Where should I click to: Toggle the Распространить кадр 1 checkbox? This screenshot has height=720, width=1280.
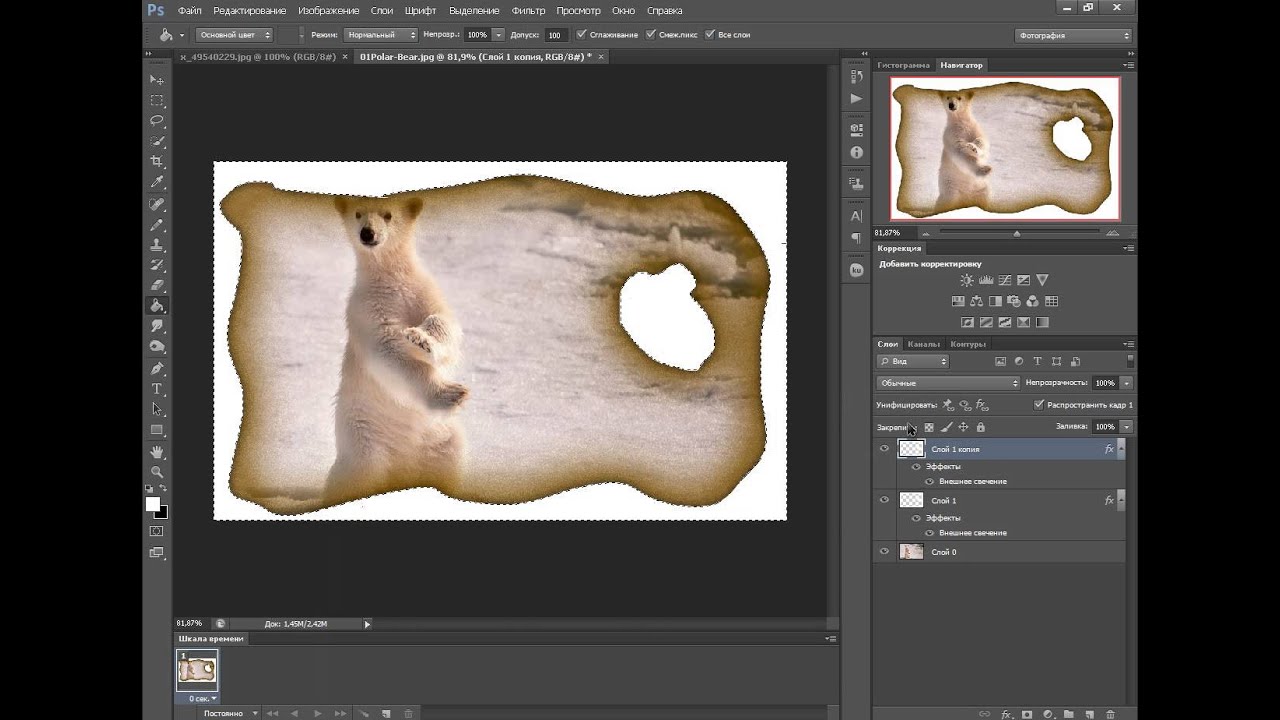coord(1039,405)
